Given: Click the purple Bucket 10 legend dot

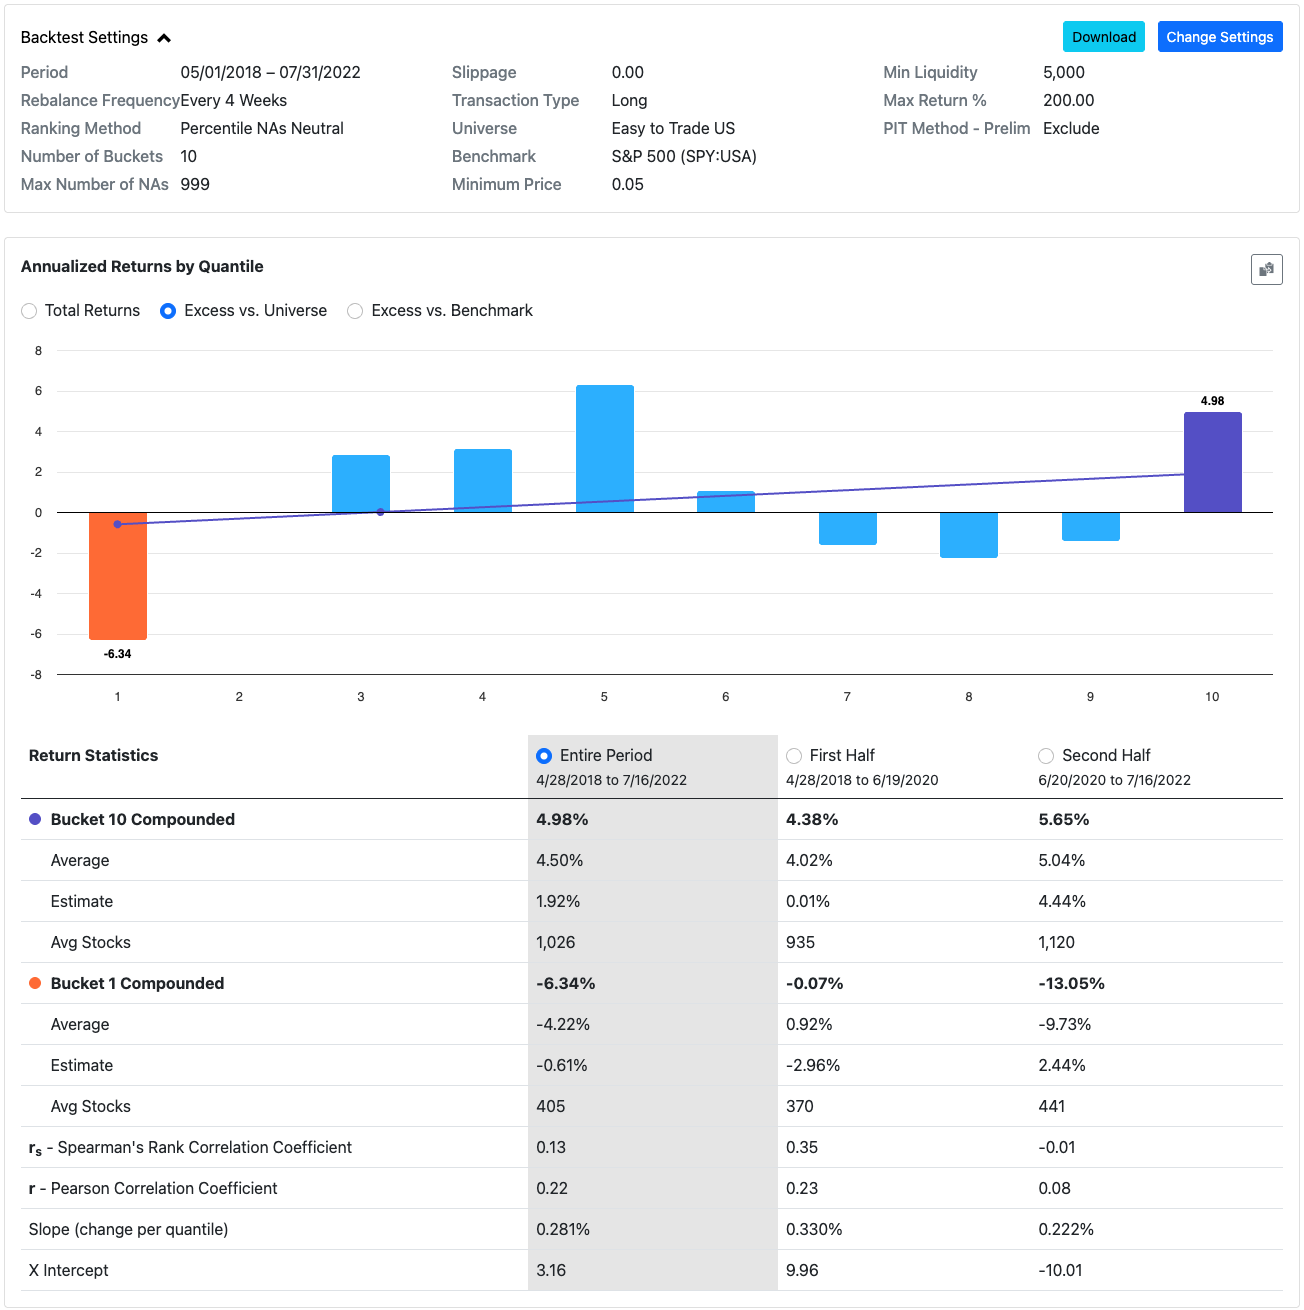Looking at the screenshot, I should (x=35, y=819).
